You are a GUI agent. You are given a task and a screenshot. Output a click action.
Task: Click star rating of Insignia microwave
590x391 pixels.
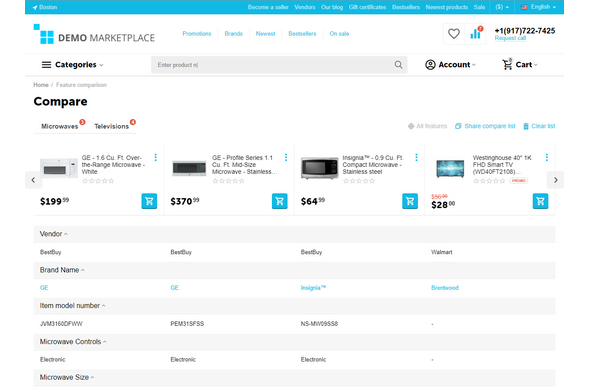(359, 181)
